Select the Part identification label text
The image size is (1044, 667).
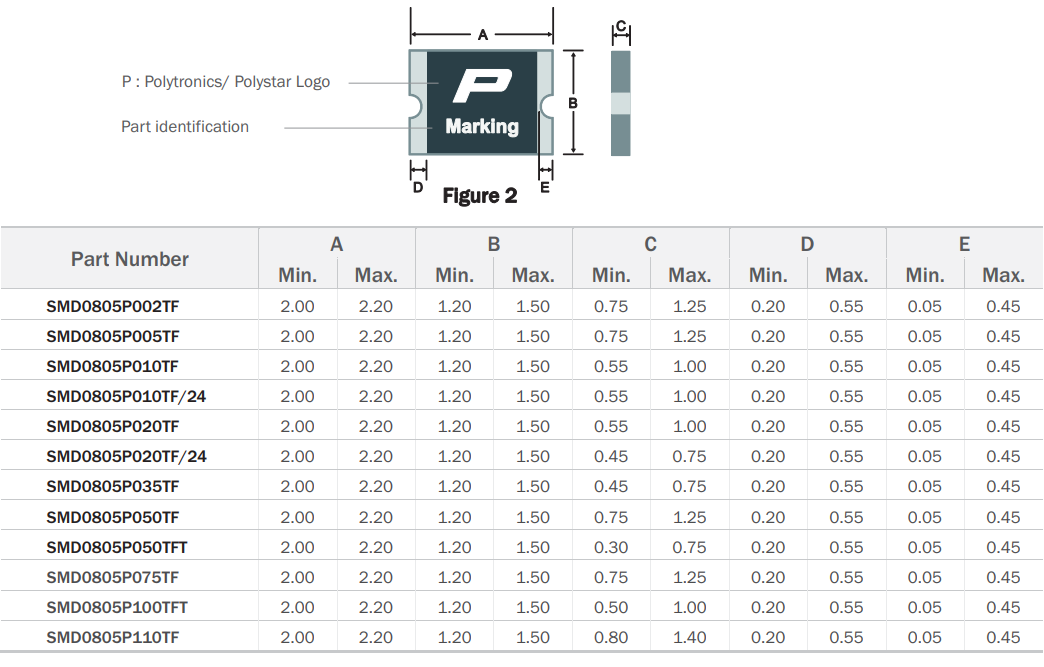tap(185, 127)
